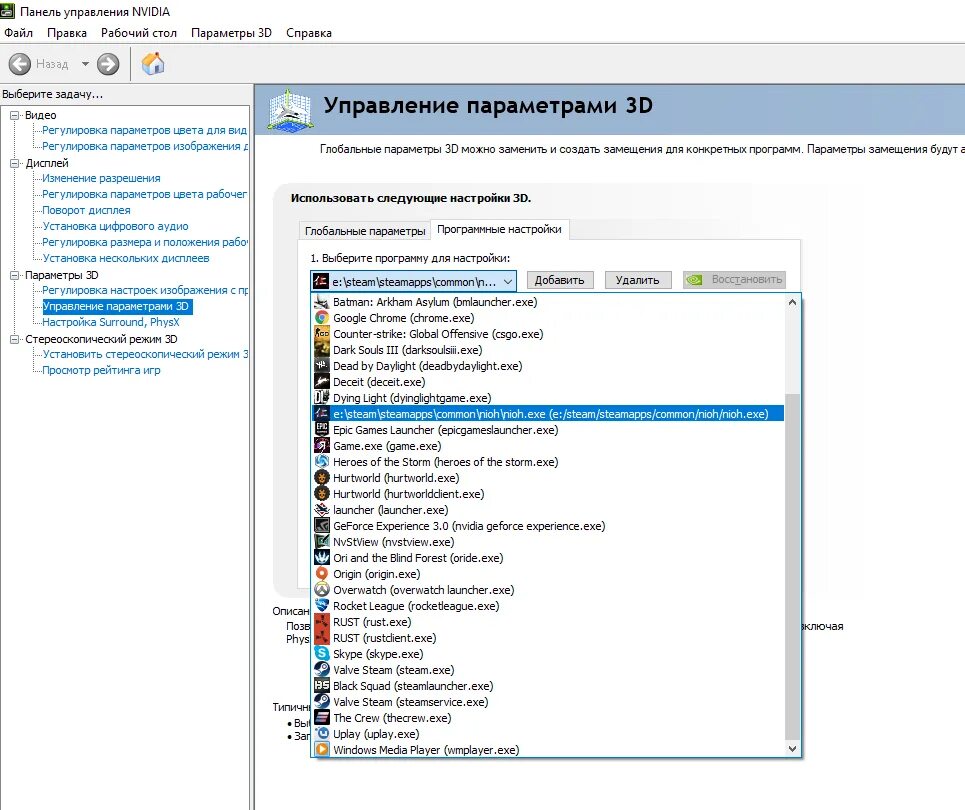Open Изменение разрешения link
This screenshot has width=965, height=810.
coord(101,178)
